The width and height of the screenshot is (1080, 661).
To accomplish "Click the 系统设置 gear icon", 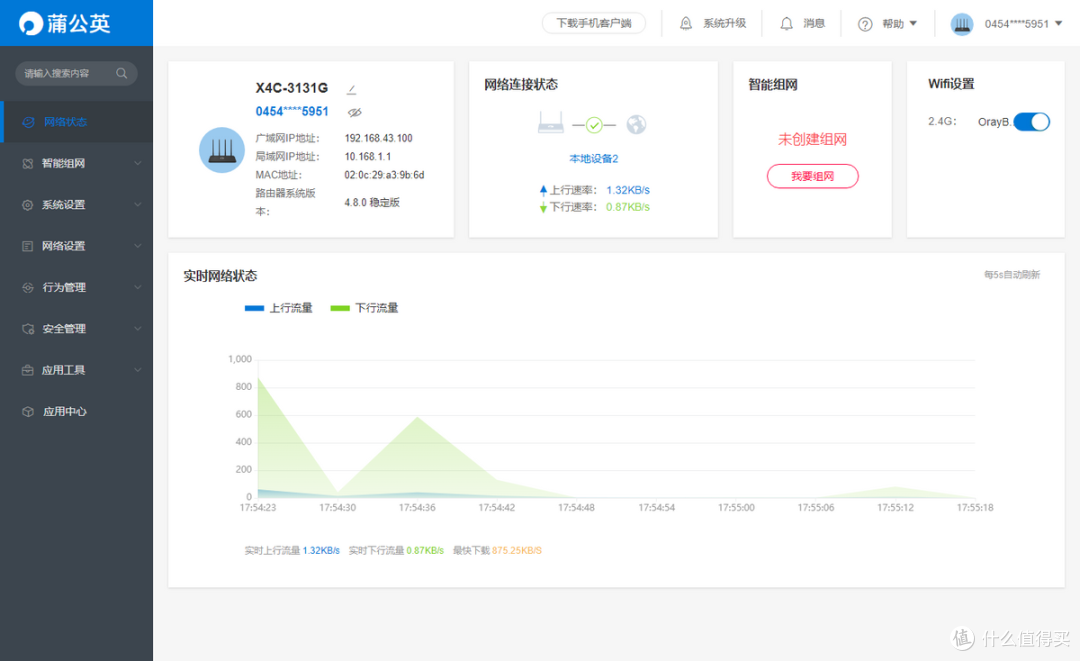I will (28, 204).
